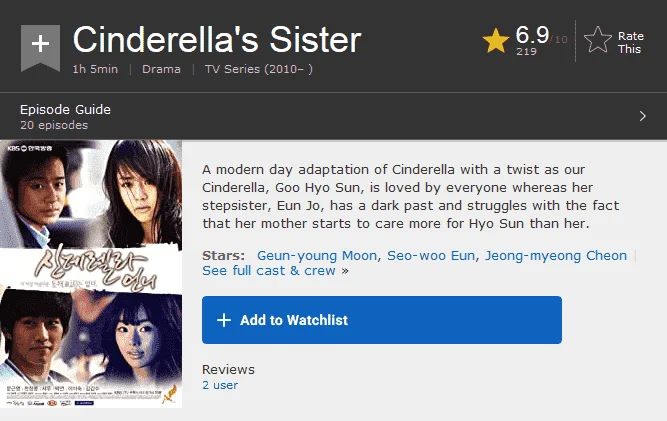This screenshot has height=421, width=667.
Task: Click the outlined Rate This star icon
Action: pyautogui.click(x=598, y=40)
